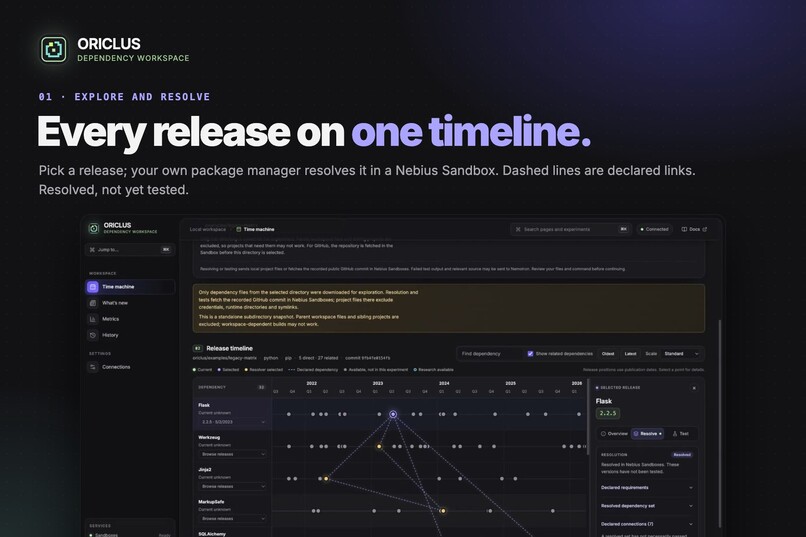Image resolution: width=806 pixels, height=537 pixels.
Task: Click the Flask title in selected release panel
Action: [603, 401]
